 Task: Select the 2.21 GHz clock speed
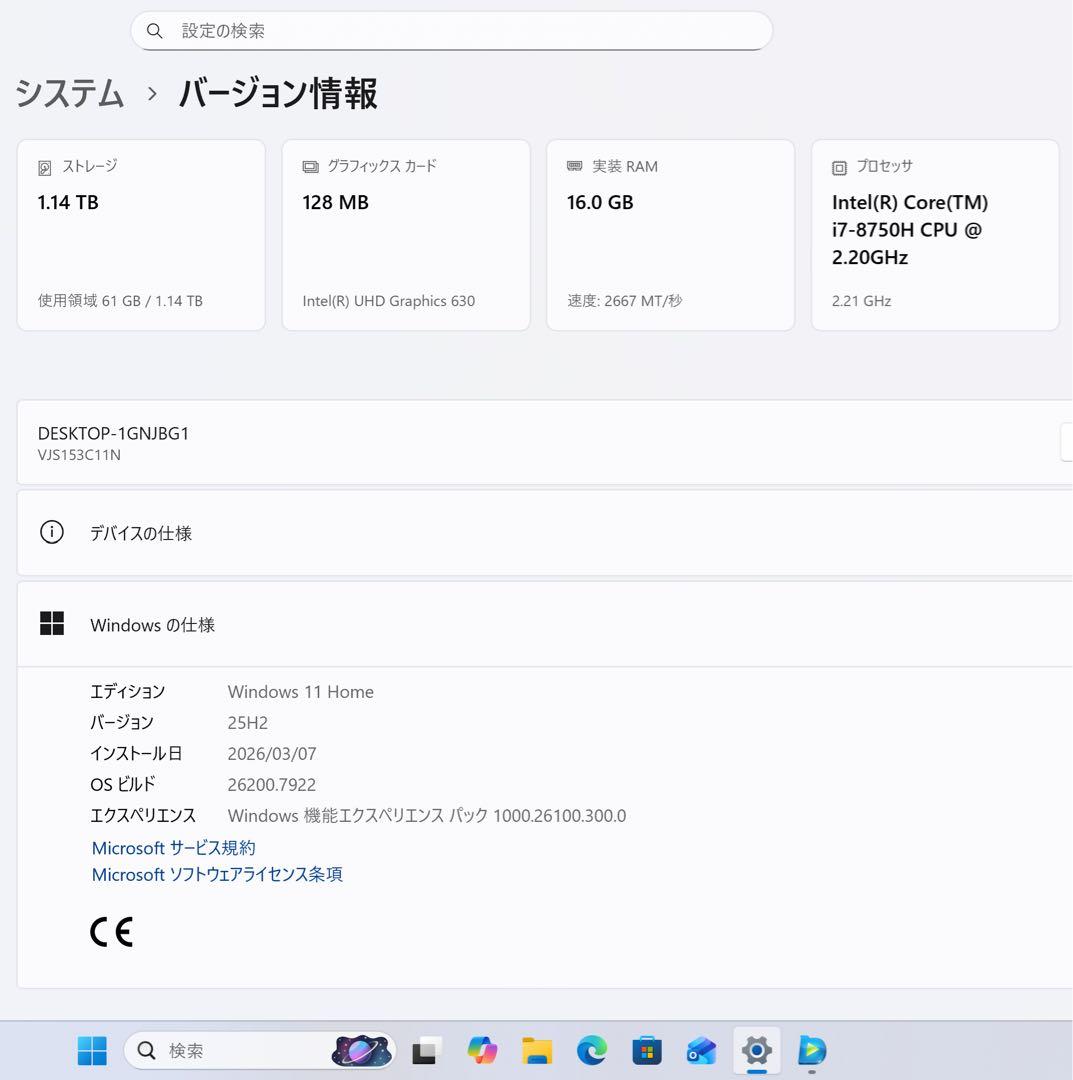862,301
